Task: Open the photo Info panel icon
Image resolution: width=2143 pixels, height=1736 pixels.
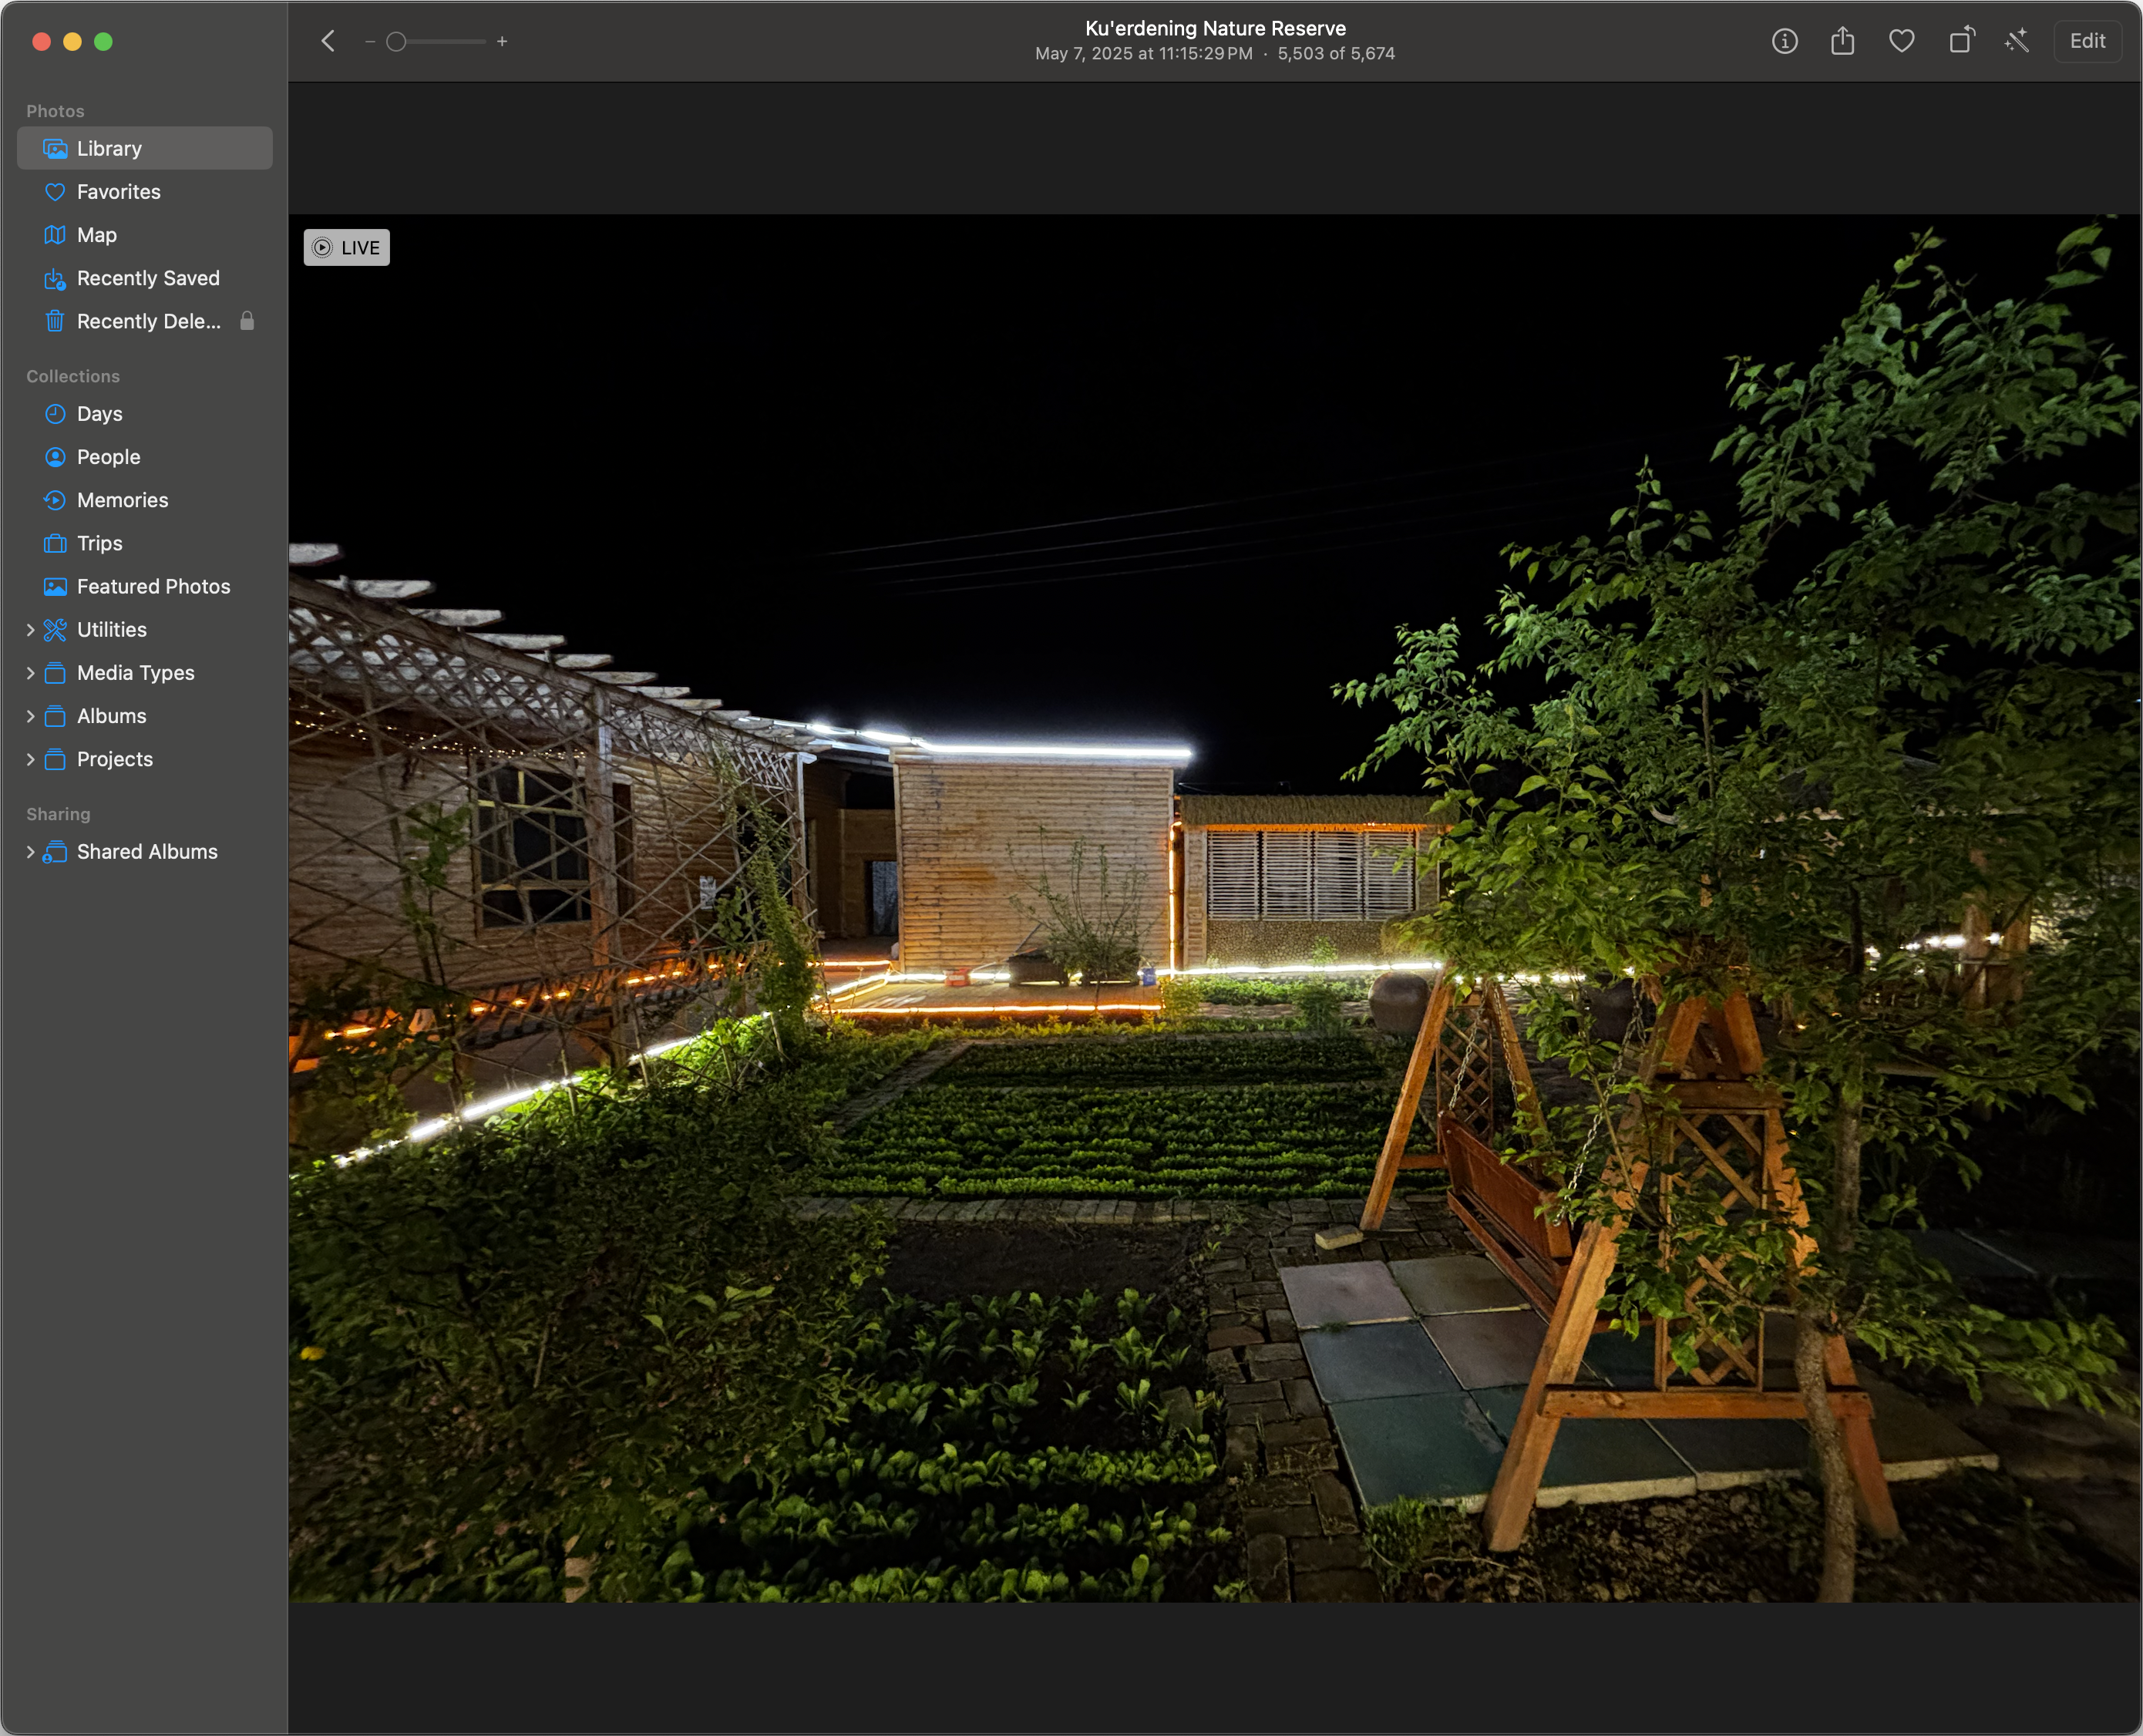Action: pos(1784,41)
